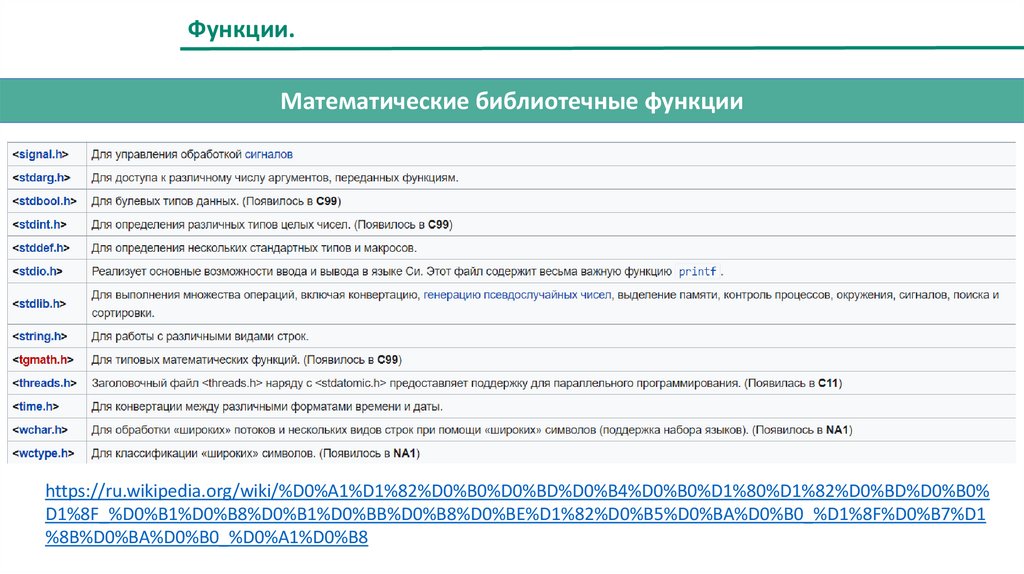Click 'Для обработки «широких» потоков' description

(472, 430)
